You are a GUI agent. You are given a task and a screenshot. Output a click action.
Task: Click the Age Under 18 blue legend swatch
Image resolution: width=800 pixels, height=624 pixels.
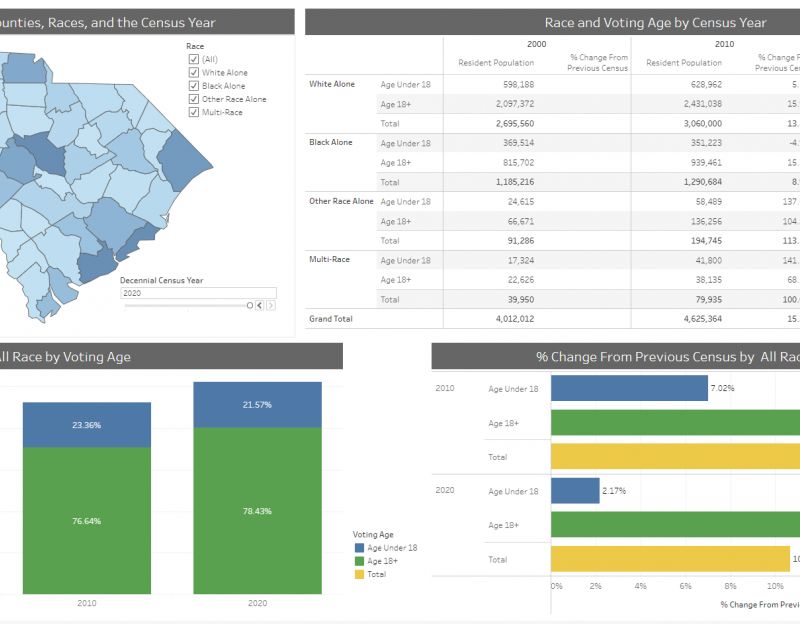359,548
